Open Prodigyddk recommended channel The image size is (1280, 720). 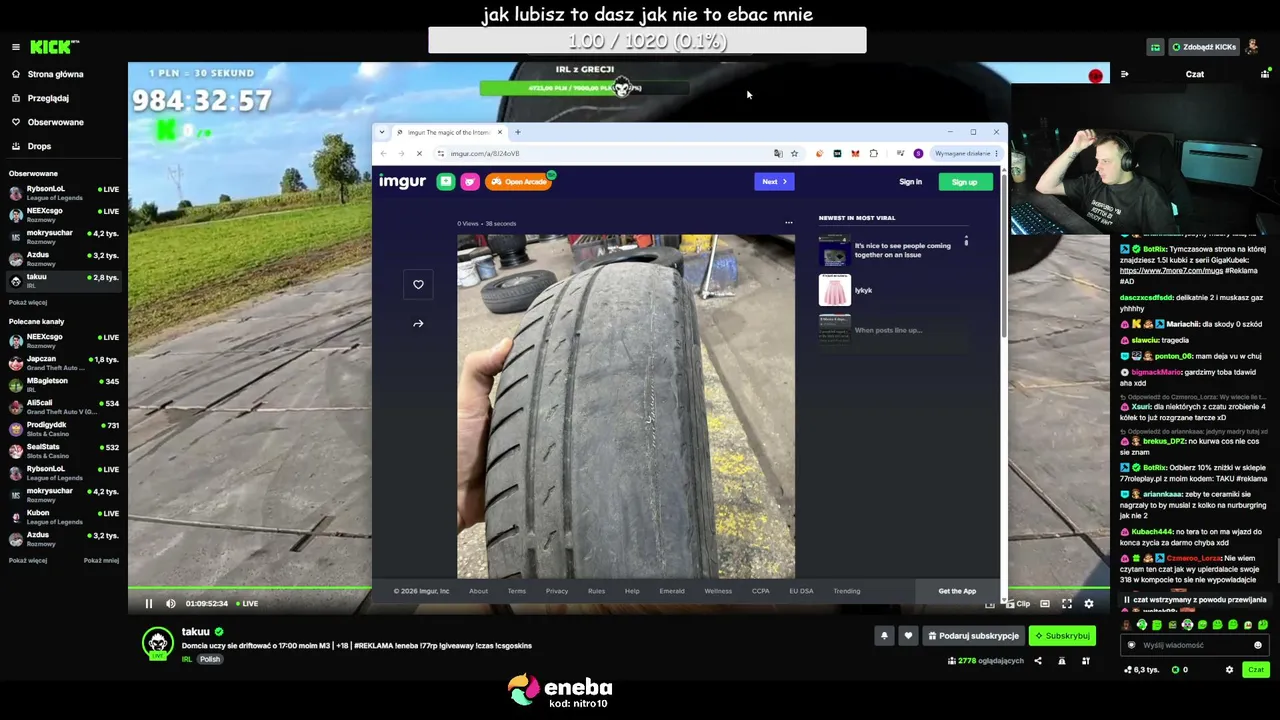pyautogui.click(x=63, y=428)
